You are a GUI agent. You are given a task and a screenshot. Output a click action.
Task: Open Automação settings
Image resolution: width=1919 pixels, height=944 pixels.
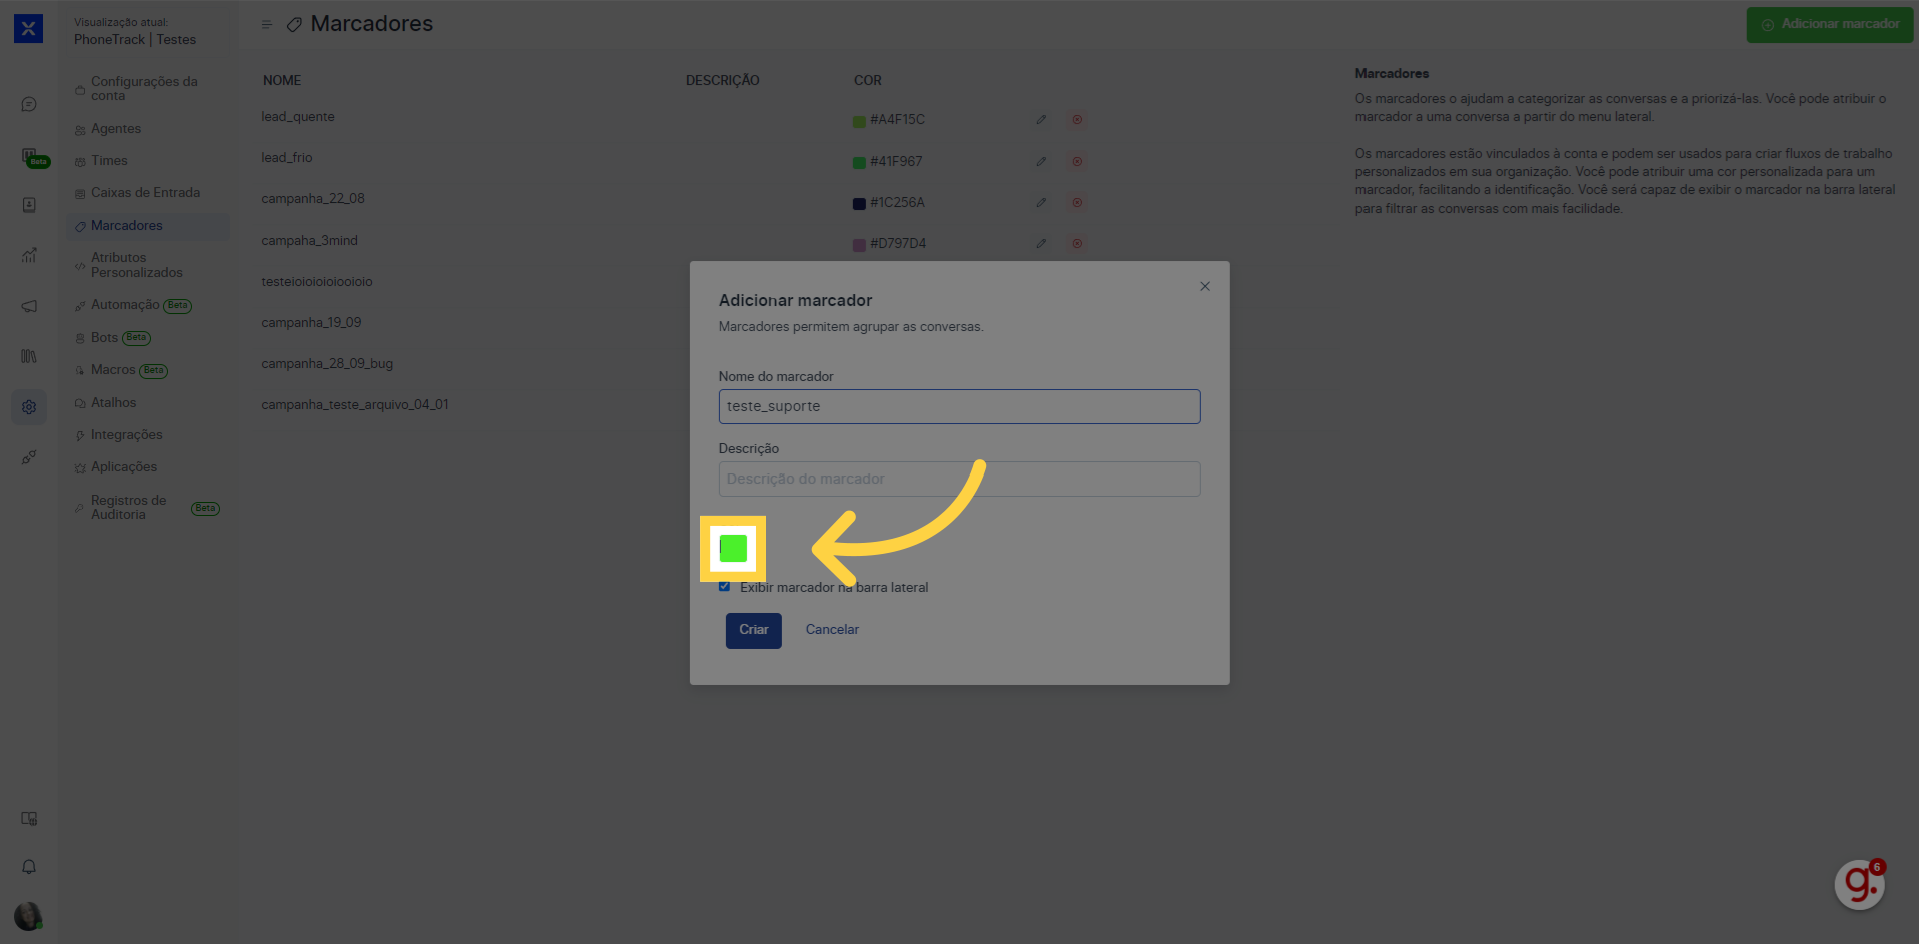pos(148,305)
